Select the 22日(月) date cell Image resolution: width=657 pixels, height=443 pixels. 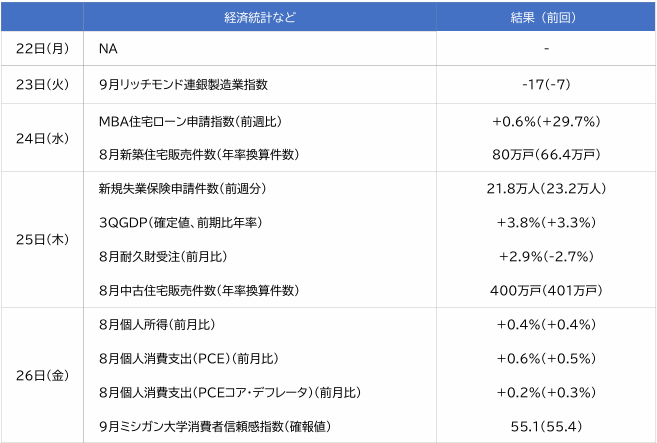[x=42, y=48]
